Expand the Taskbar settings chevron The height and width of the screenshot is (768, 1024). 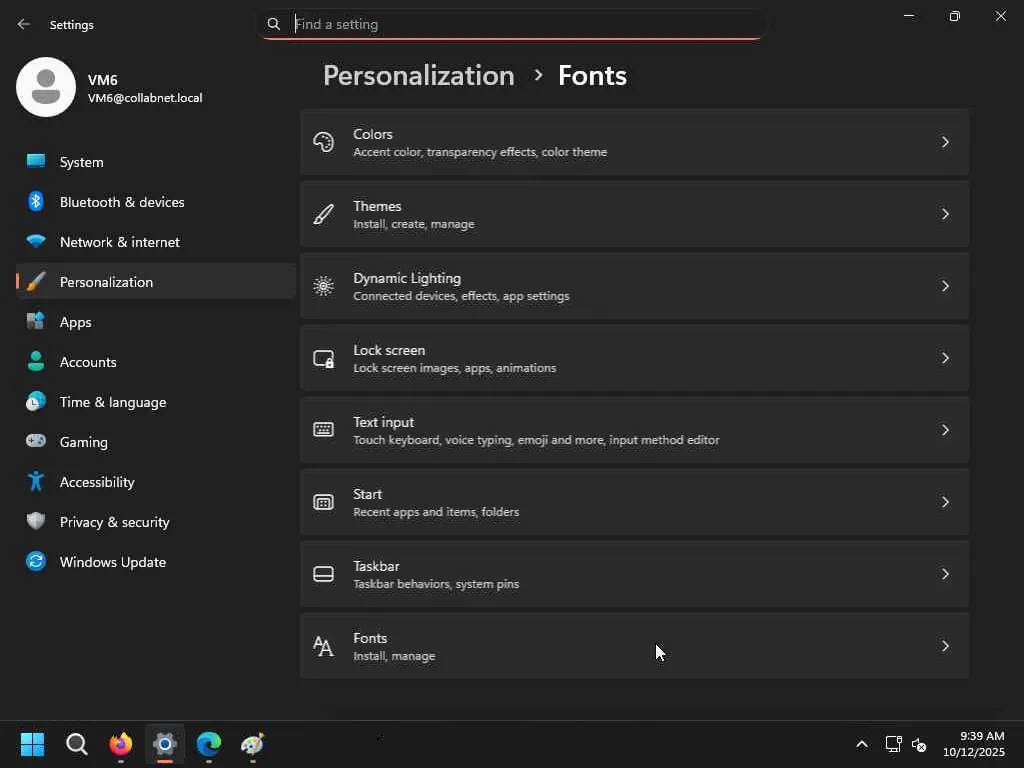pyautogui.click(x=945, y=574)
